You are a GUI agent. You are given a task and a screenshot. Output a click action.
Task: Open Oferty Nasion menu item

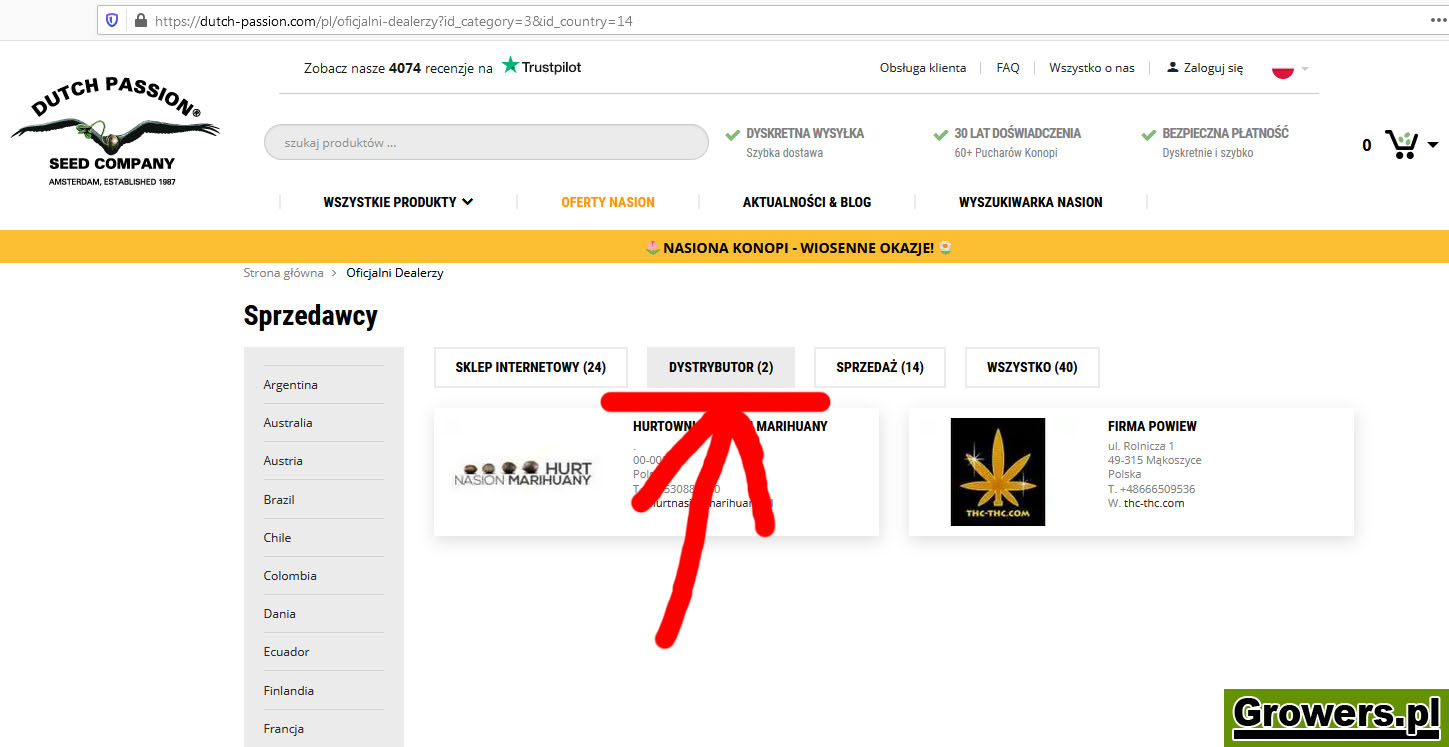(x=607, y=202)
